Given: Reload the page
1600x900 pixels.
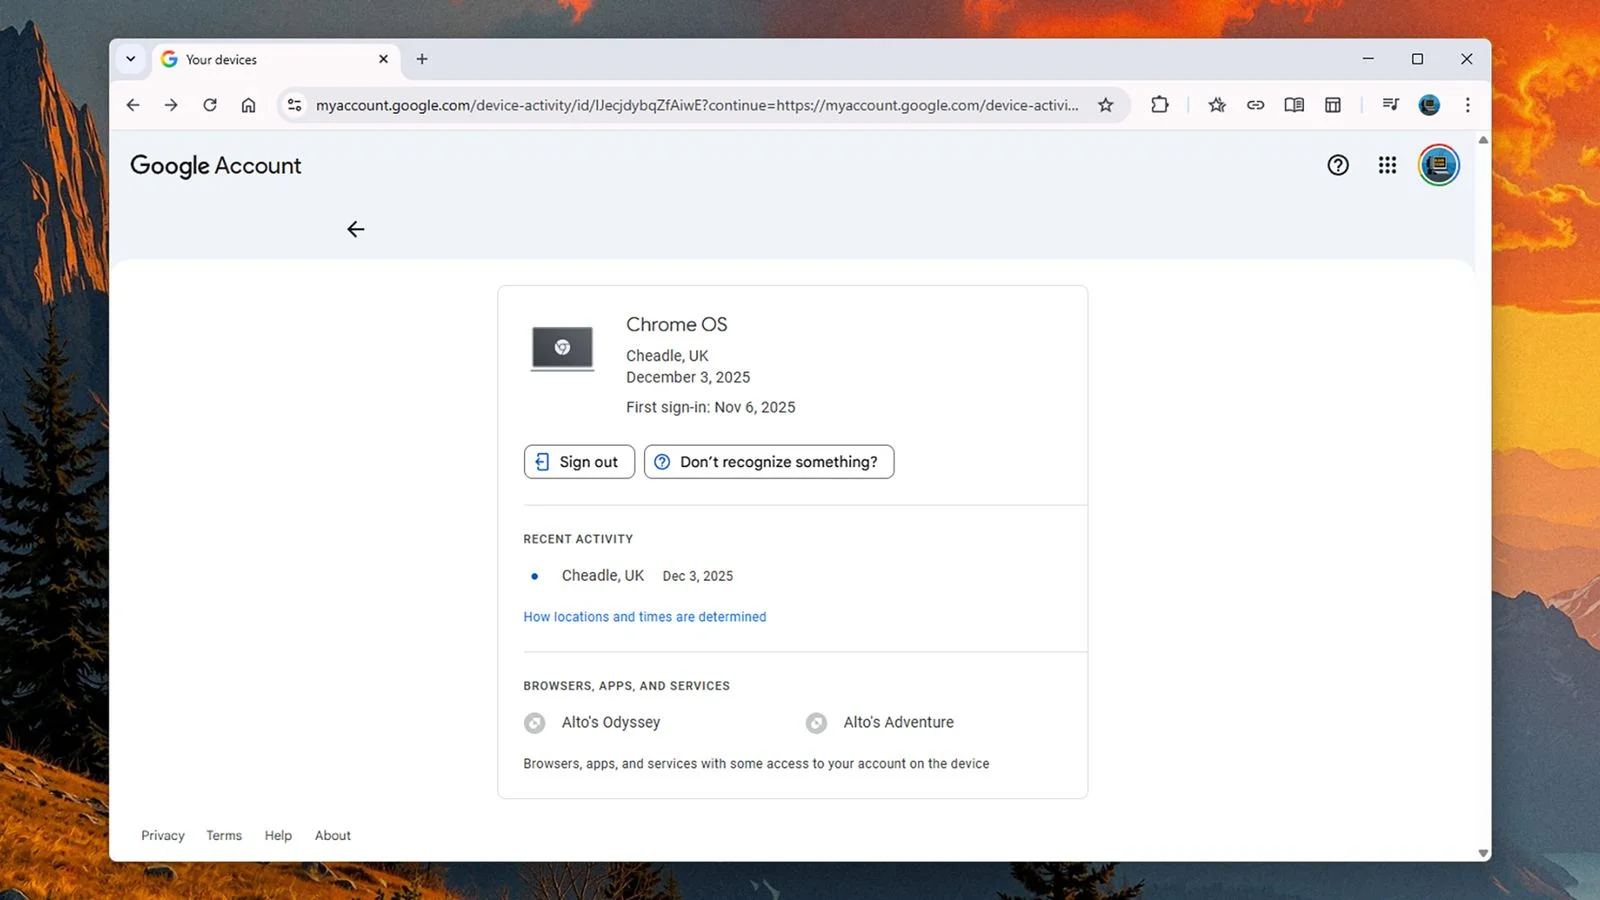Looking at the screenshot, I should 210,105.
